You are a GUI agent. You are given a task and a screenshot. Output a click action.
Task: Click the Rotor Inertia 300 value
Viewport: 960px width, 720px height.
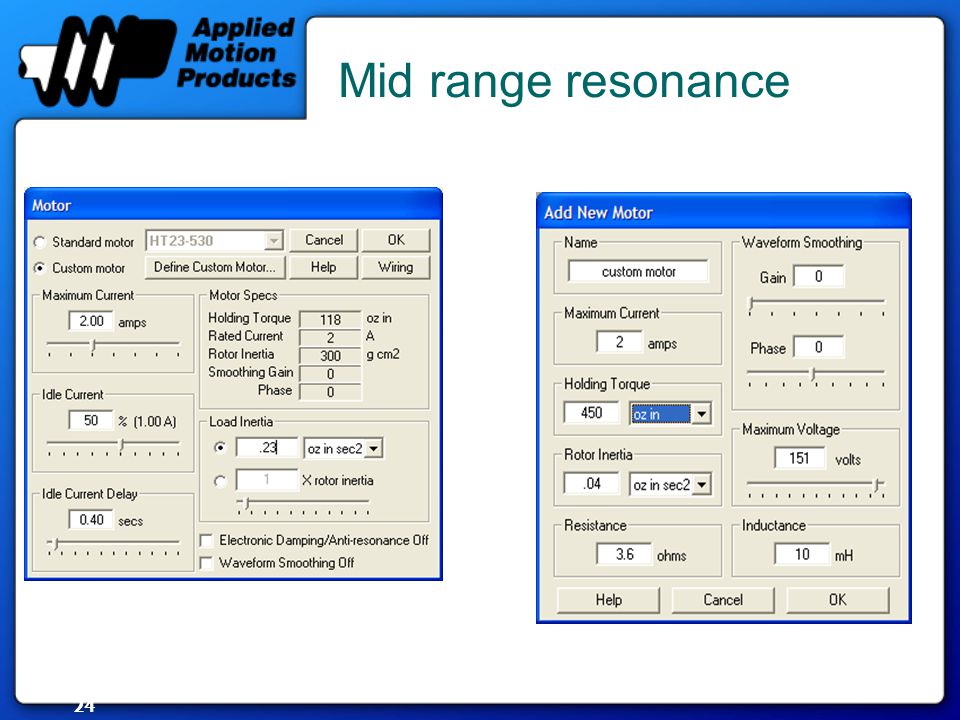coord(331,356)
